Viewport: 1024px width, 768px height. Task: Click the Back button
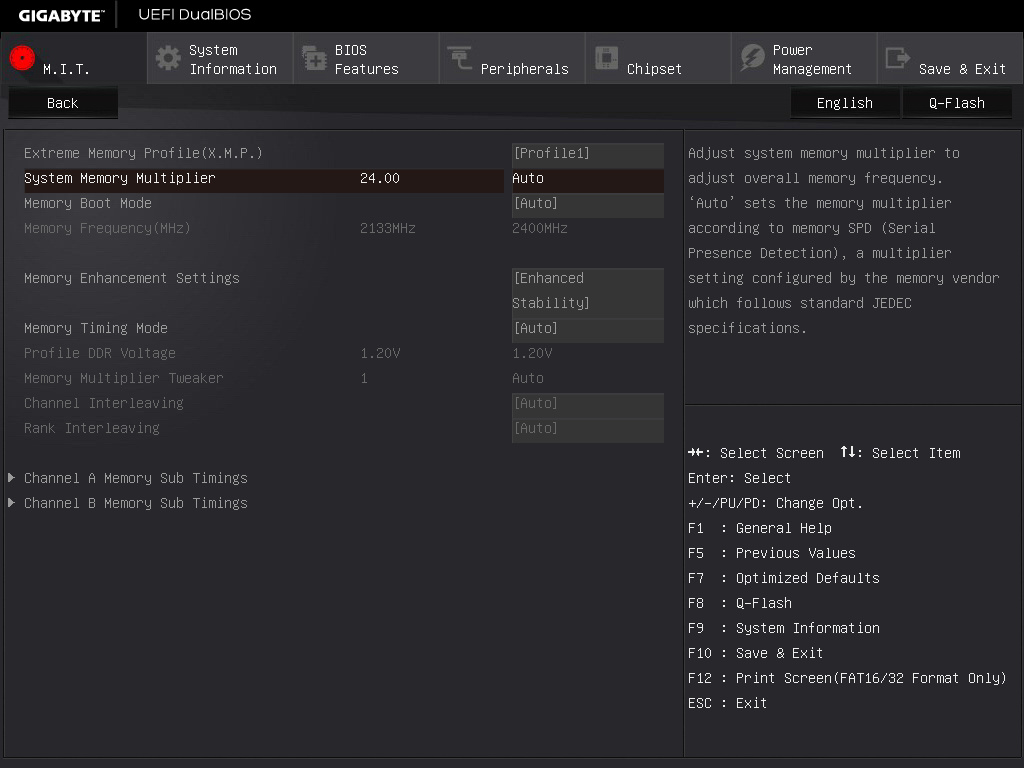pos(63,103)
